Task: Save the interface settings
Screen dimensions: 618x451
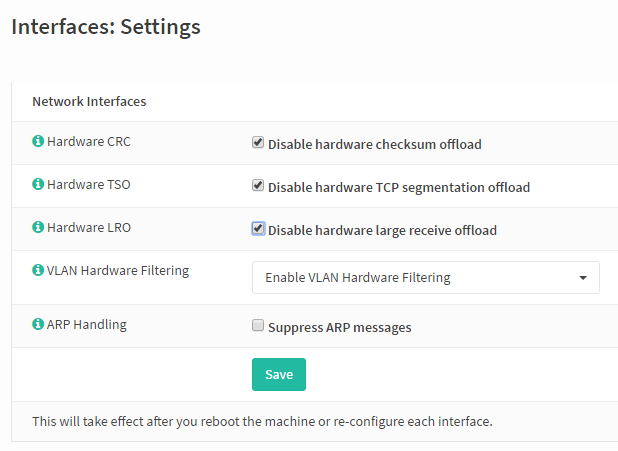Action: pos(279,375)
